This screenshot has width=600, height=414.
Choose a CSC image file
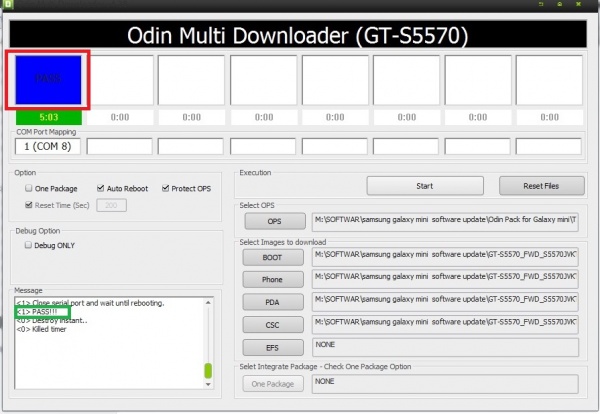click(x=273, y=325)
